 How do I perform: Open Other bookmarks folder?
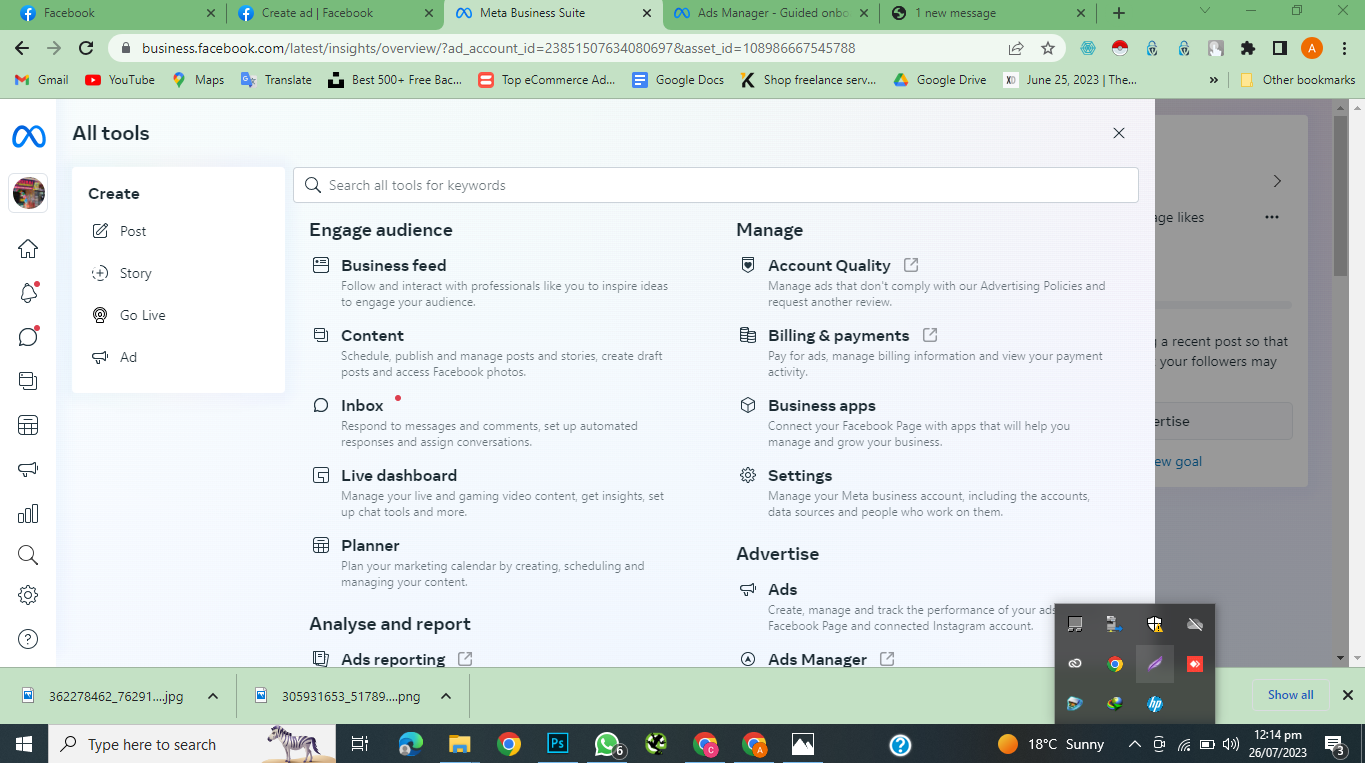1297,80
